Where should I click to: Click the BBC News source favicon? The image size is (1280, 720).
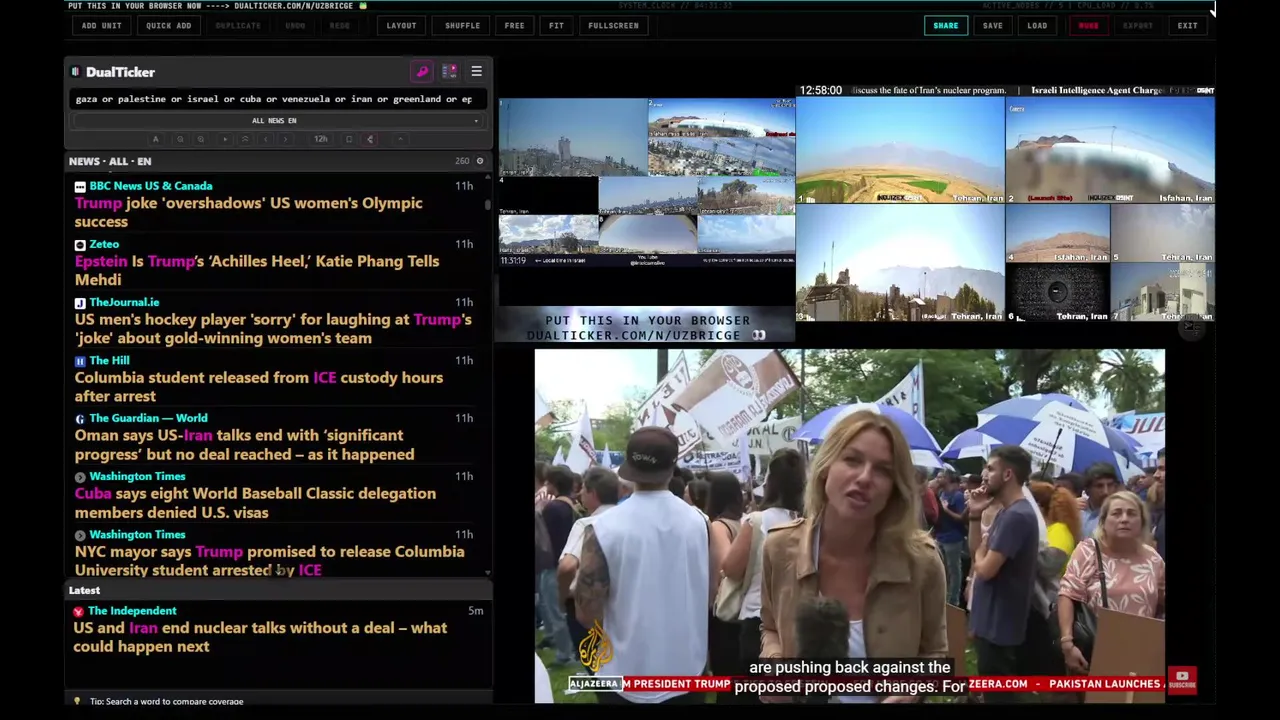(x=80, y=186)
